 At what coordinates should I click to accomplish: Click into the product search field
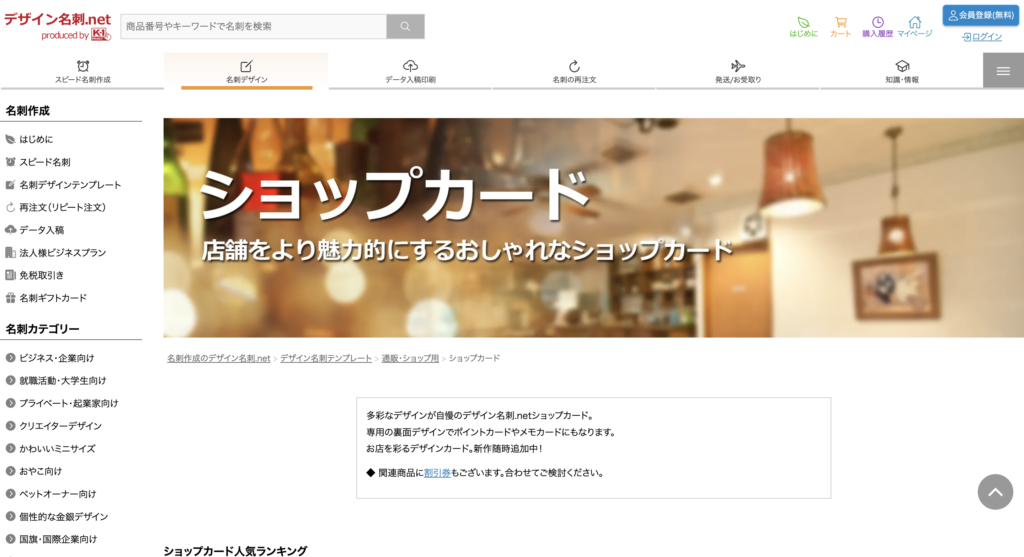[x=253, y=26]
